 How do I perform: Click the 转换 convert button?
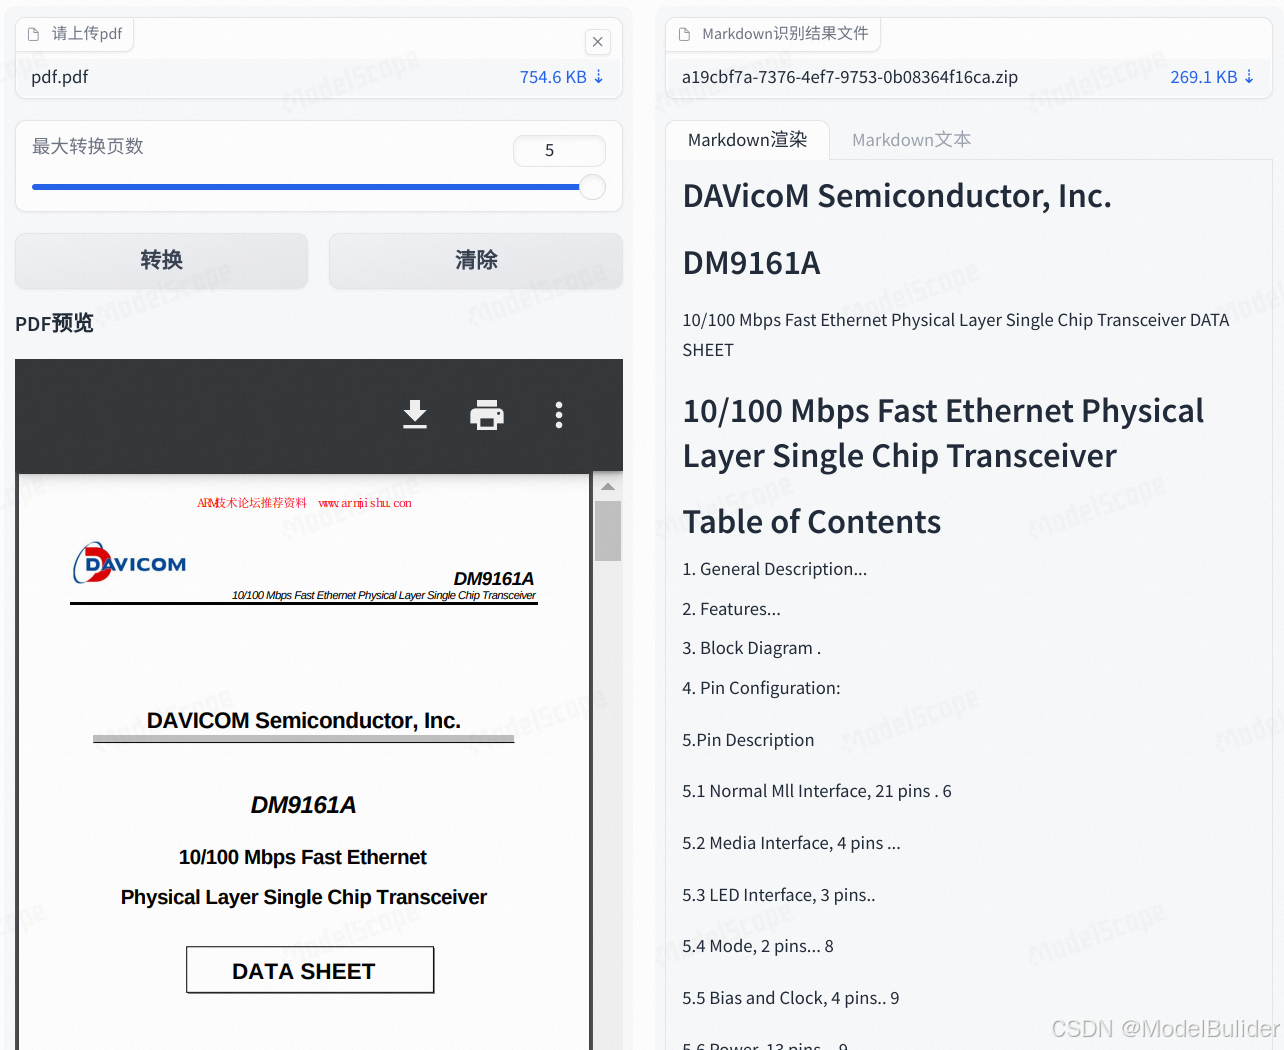(x=162, y=260)
